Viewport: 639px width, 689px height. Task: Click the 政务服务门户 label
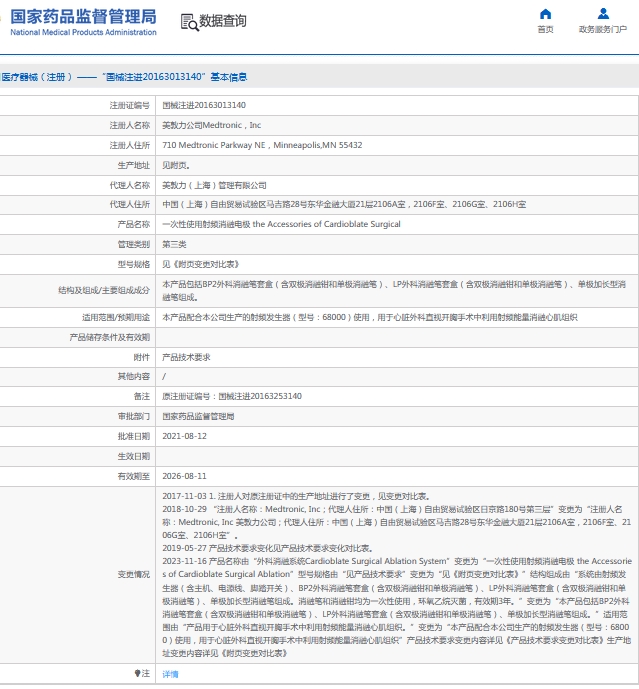click(603, 29)
